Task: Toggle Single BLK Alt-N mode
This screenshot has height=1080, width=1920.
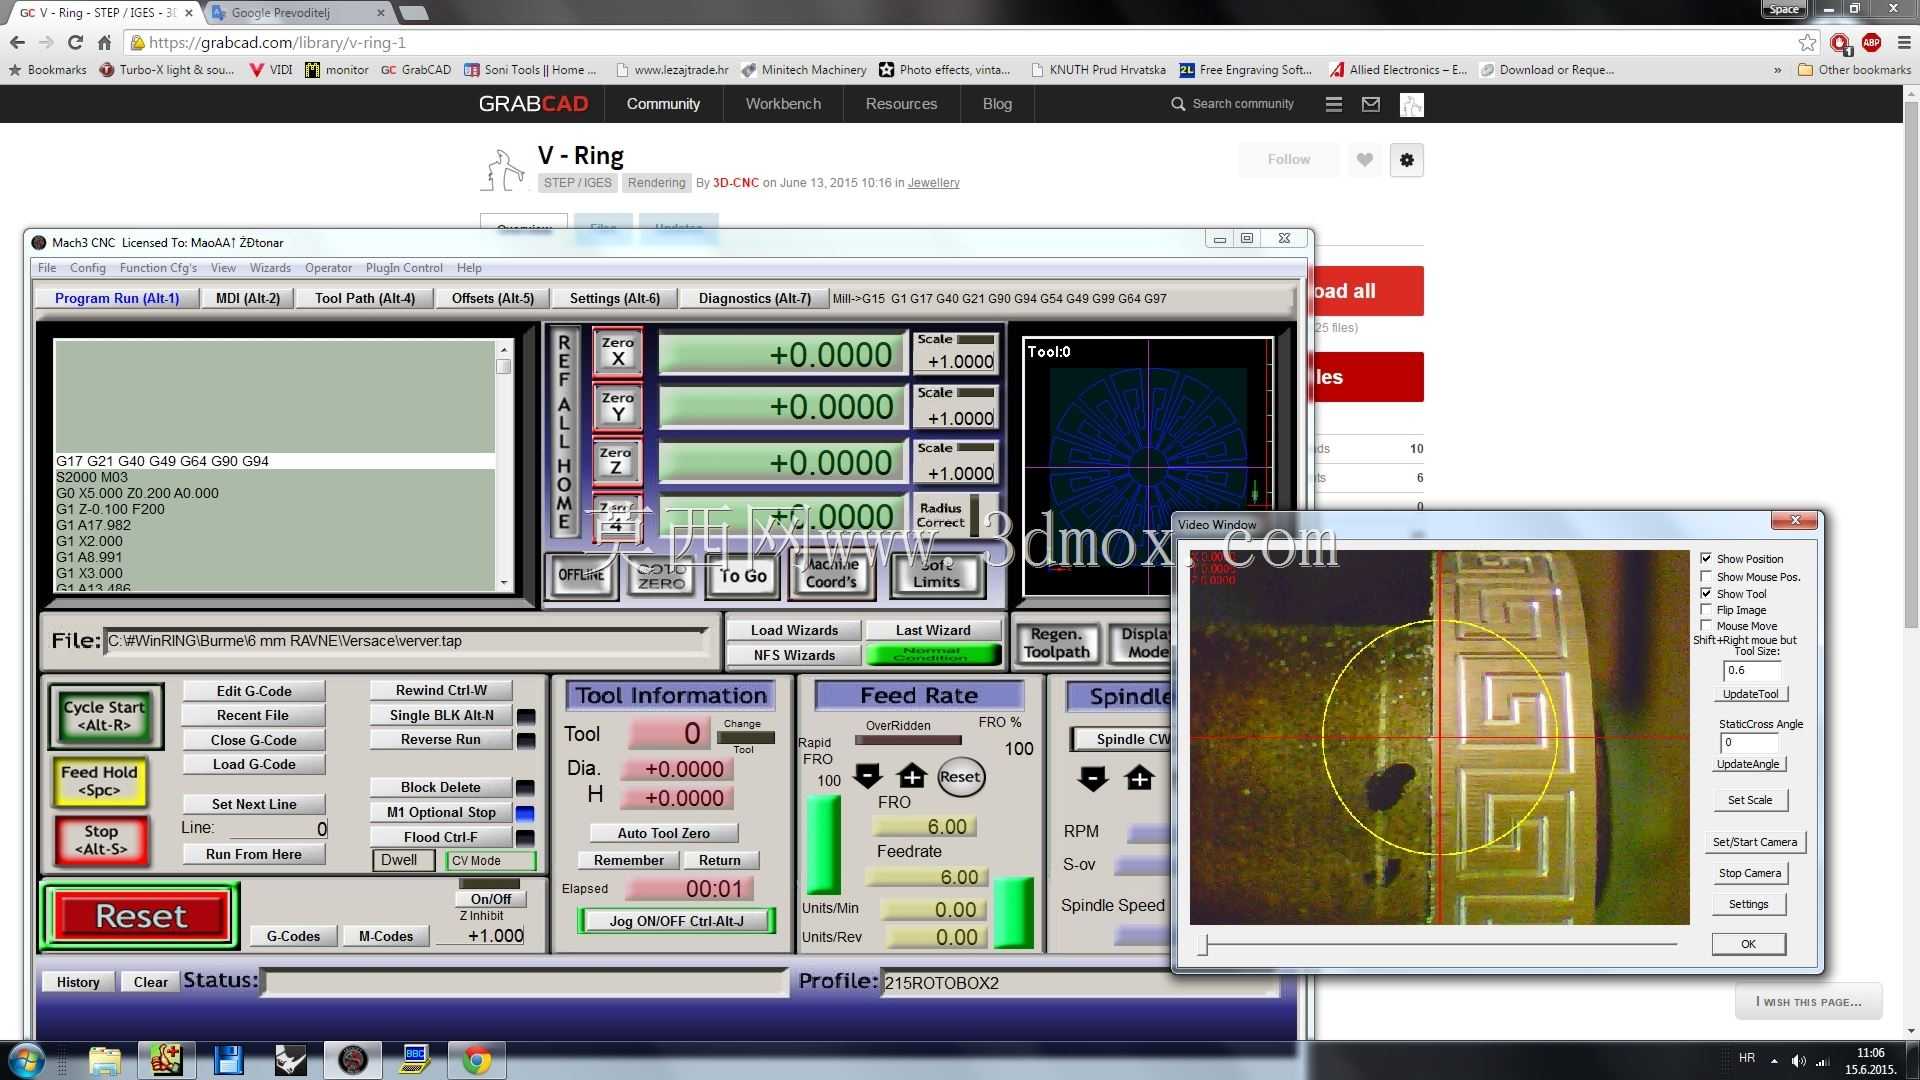Action: 441,715
